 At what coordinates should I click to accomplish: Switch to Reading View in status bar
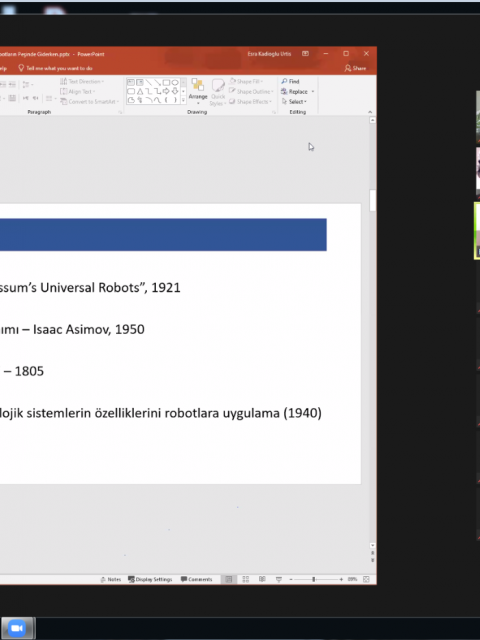(262, 579)
